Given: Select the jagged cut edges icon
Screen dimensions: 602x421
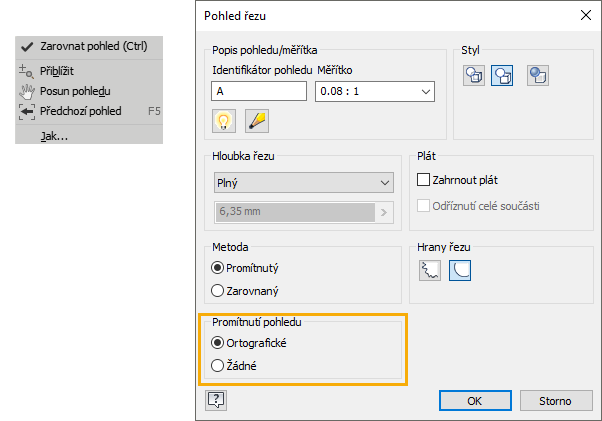Looking at the screenshot, I should click(x=430, y=270).
